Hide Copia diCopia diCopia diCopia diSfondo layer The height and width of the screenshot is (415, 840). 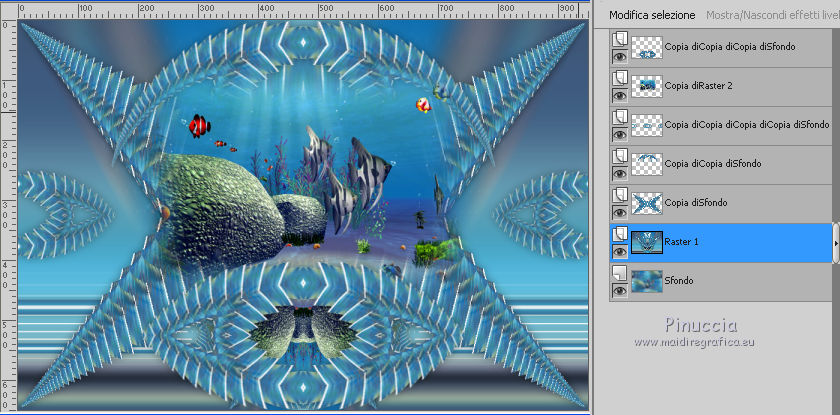click(620, 134)
